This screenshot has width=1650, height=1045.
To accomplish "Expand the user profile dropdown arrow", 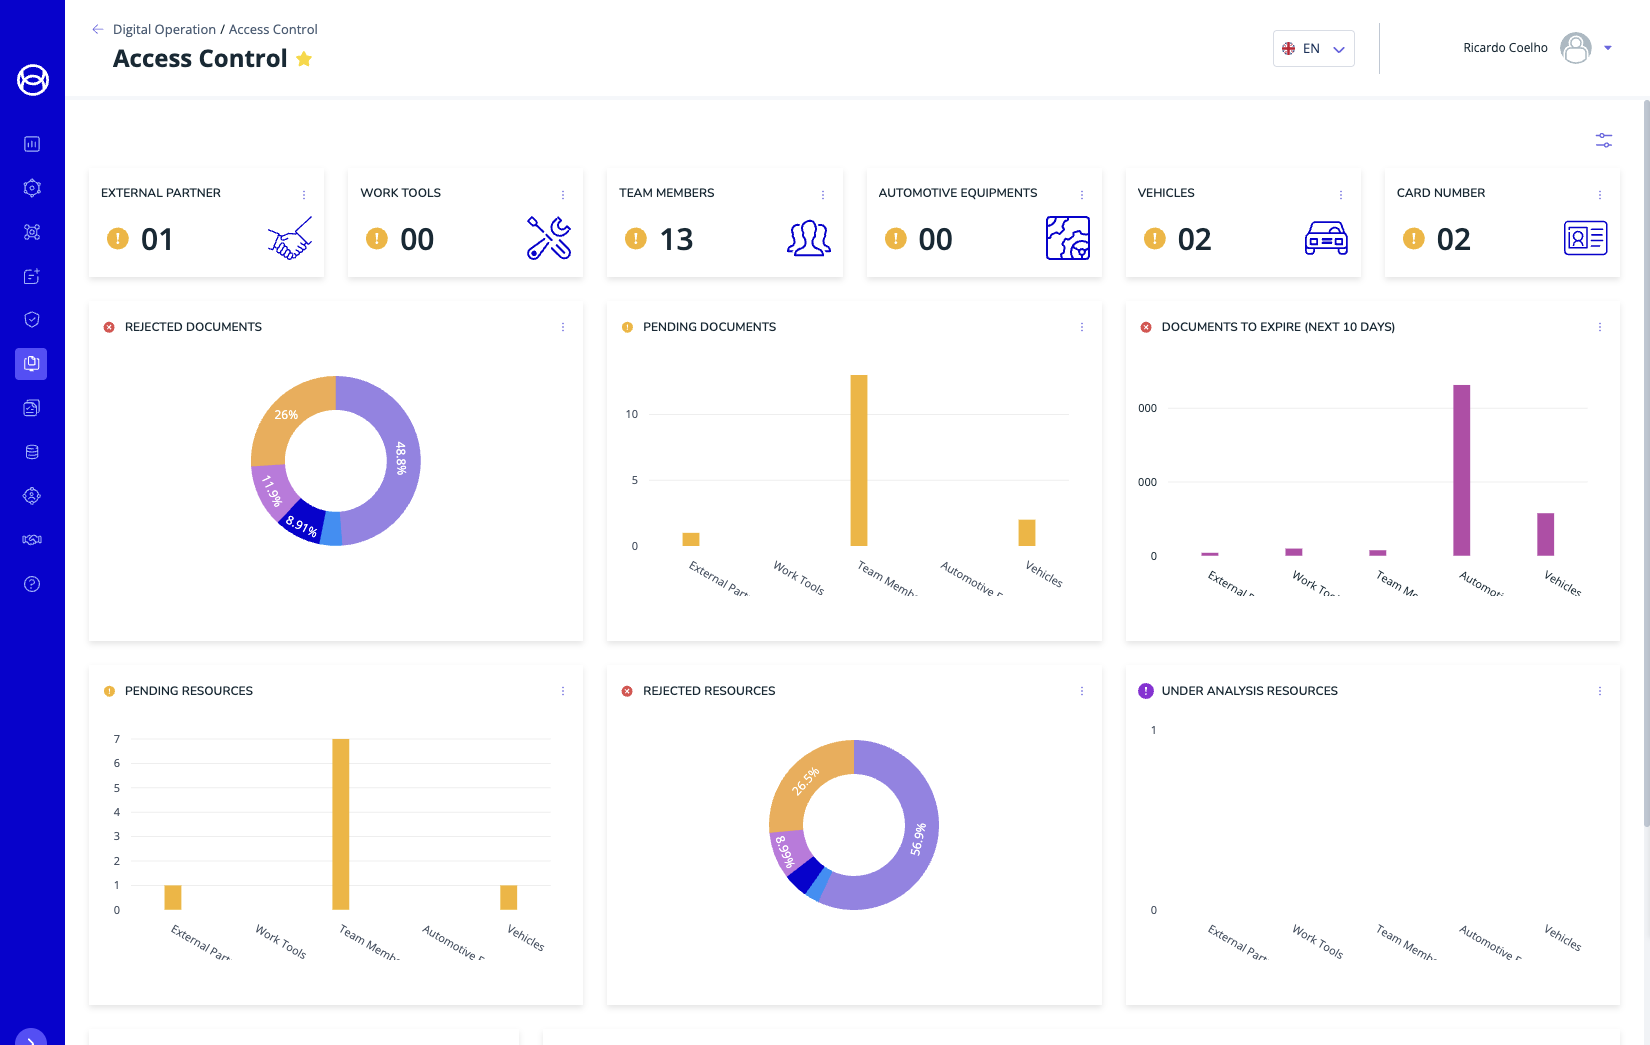I will [x=1608, y=48].
